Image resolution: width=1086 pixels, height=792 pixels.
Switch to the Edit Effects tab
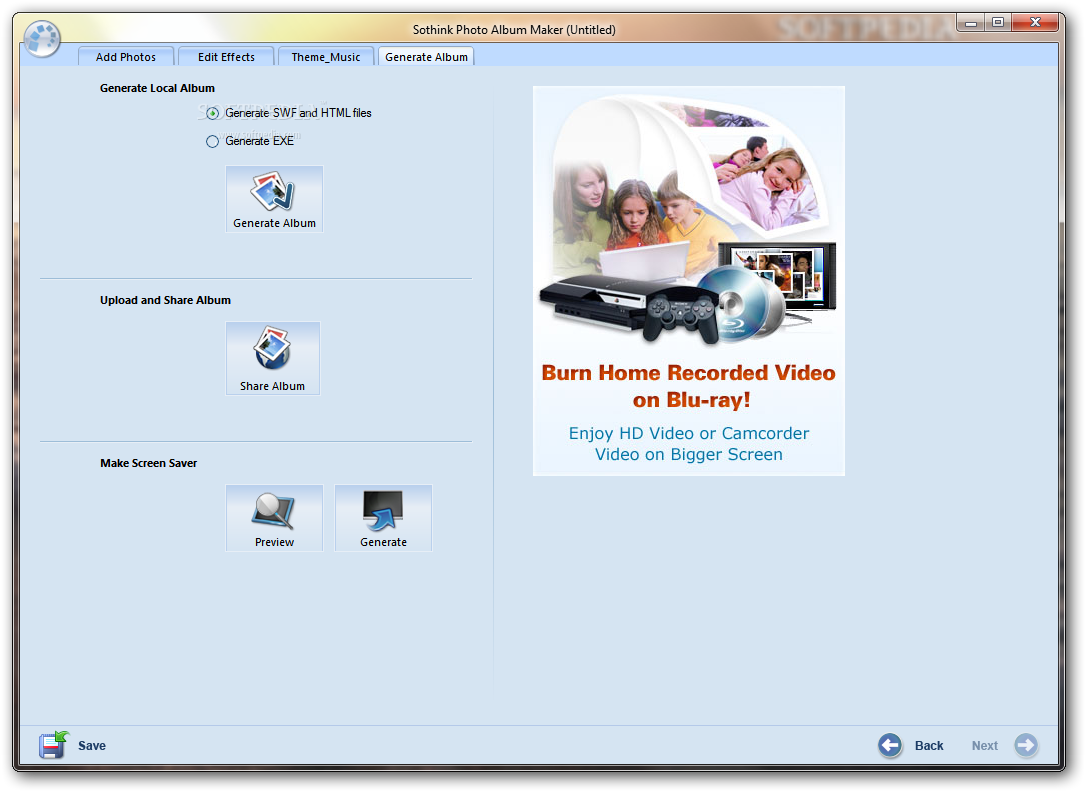(x=226, y=57)
